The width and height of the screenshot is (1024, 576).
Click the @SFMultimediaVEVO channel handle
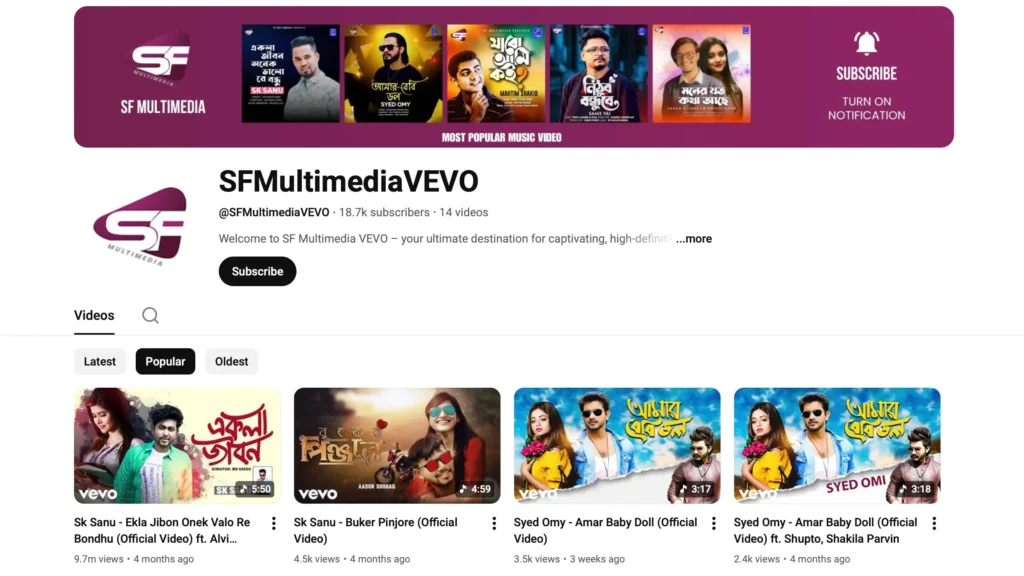274,212
